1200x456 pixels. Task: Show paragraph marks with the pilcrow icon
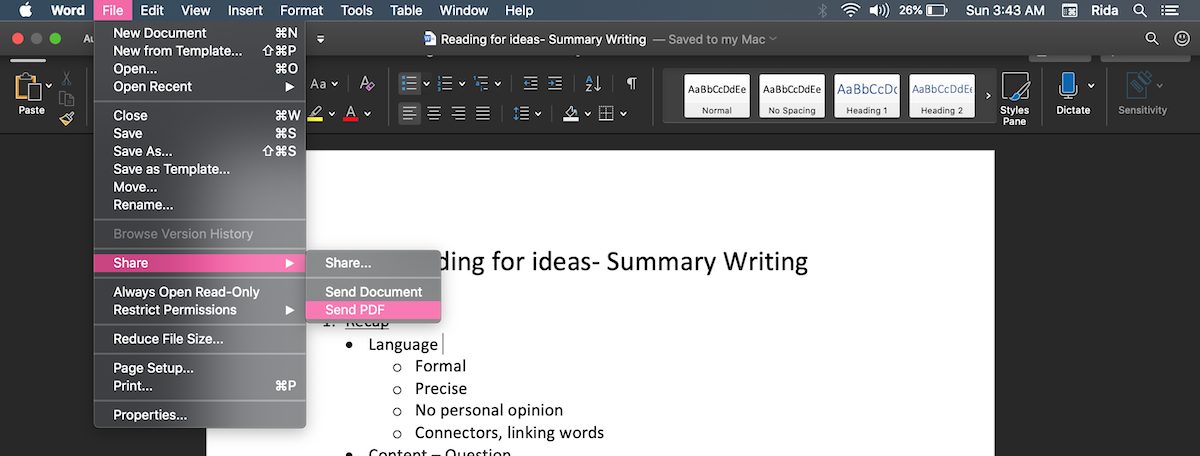(x=631, y=84)
